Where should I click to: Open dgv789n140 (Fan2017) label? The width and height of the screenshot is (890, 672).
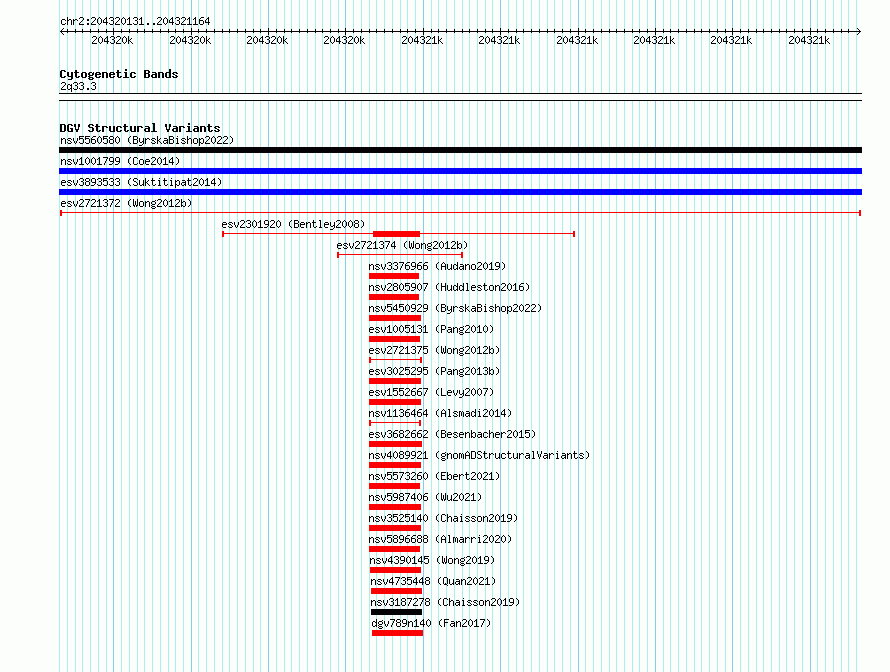[x=431, y=623]
